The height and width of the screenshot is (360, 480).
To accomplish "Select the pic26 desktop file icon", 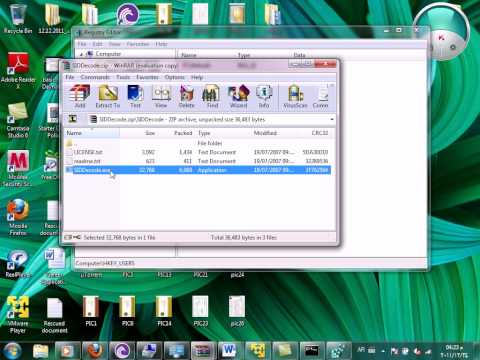I will [x=237, y=311].
